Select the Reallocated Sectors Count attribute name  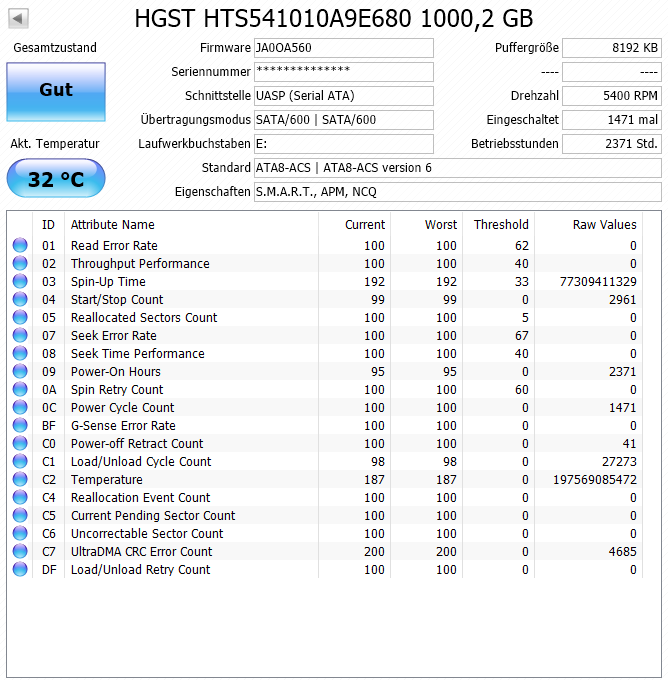tap(144, 317)
